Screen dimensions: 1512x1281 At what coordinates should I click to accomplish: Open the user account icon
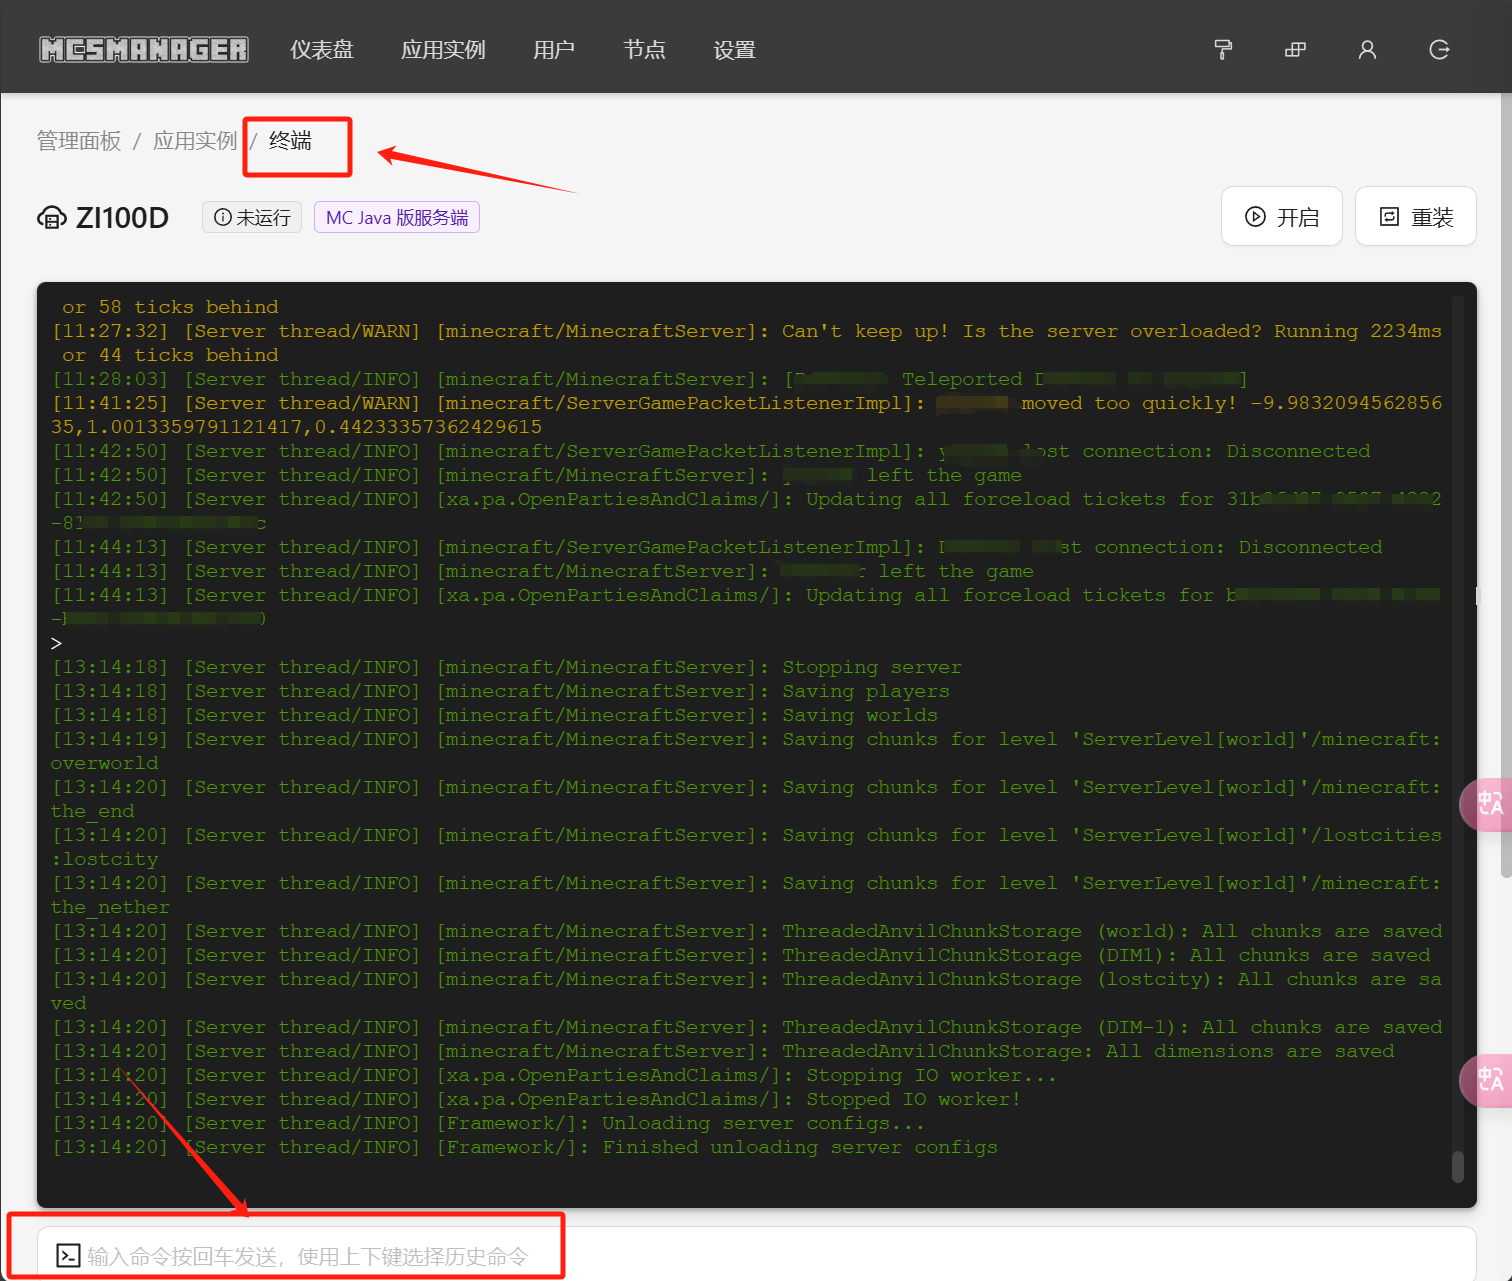(1367, 50)
